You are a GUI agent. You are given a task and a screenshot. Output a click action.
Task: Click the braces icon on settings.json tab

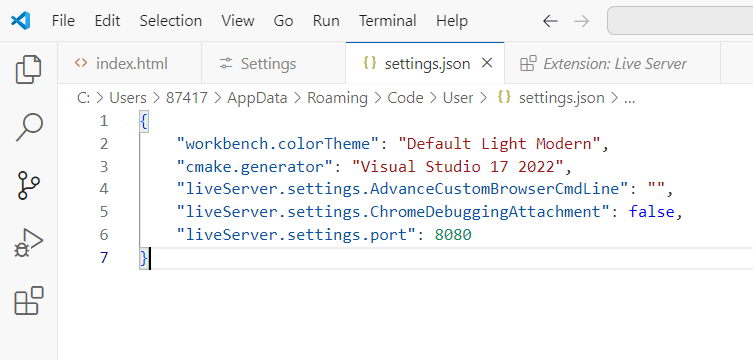(370, 63)
